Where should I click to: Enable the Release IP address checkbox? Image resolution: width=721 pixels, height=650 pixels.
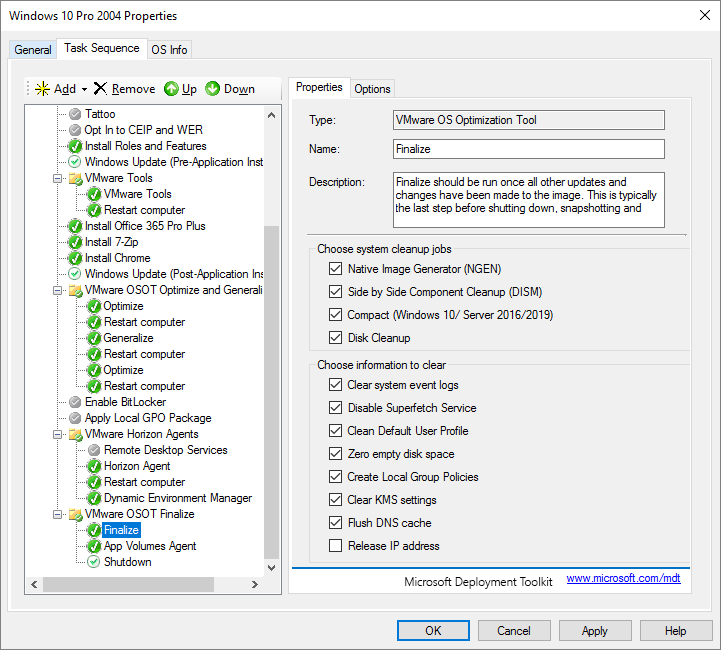[335, 546]
